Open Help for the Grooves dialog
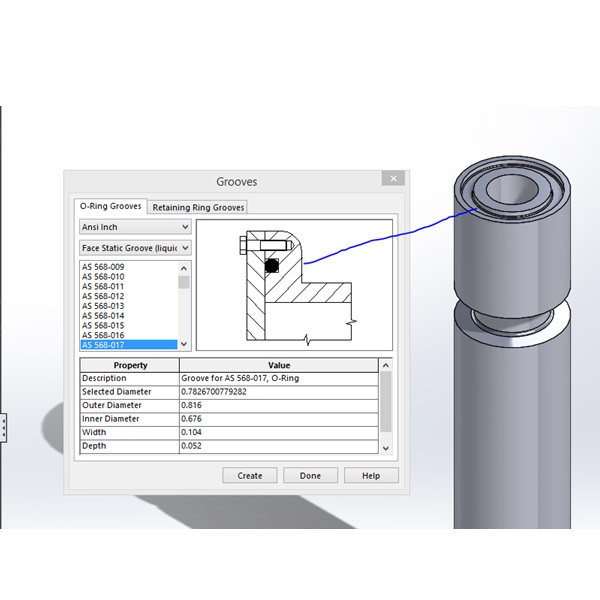Viewport: 600px width, 600px height. (370, 476)
